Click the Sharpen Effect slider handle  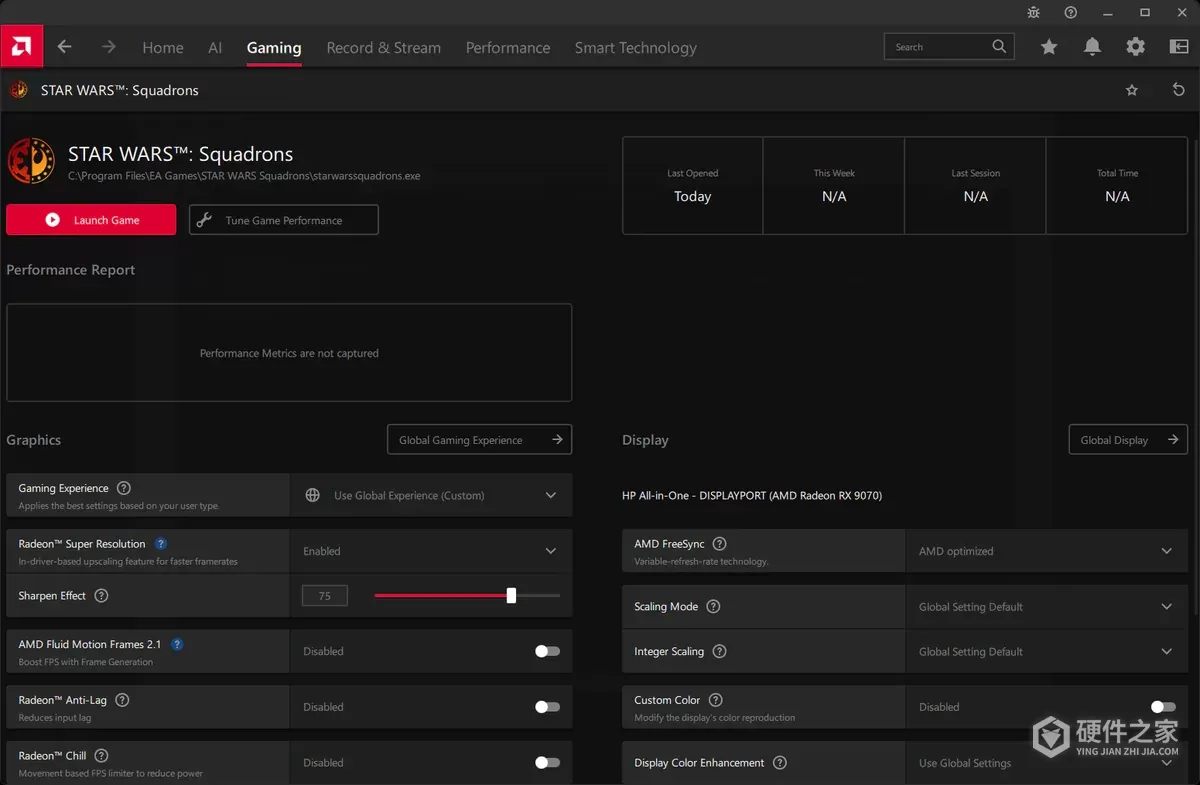click(x=511, y=595)
